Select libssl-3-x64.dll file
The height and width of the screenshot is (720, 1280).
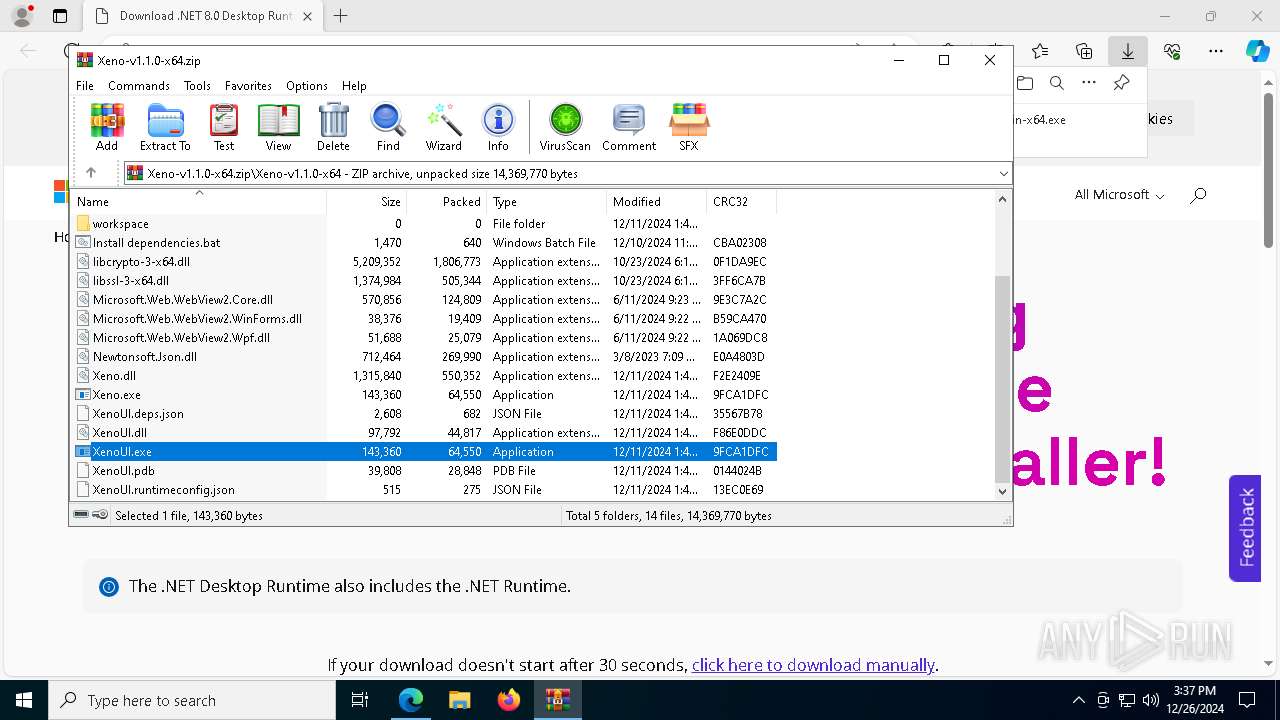(130, 281)
